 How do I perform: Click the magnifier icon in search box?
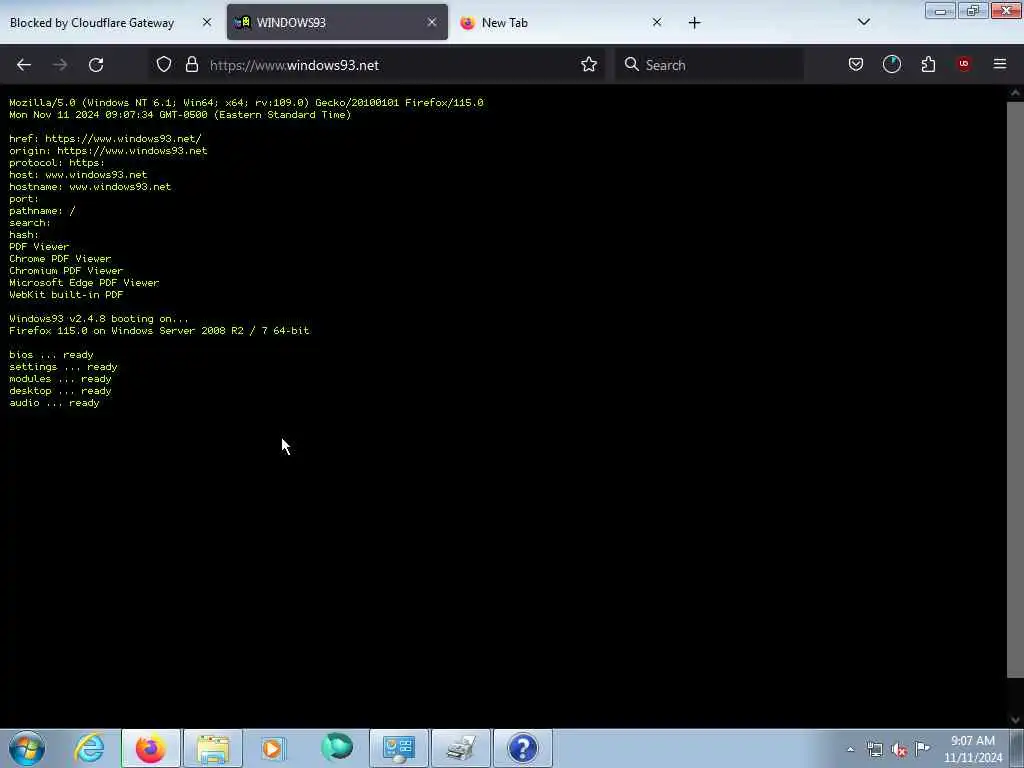(632, 65)
